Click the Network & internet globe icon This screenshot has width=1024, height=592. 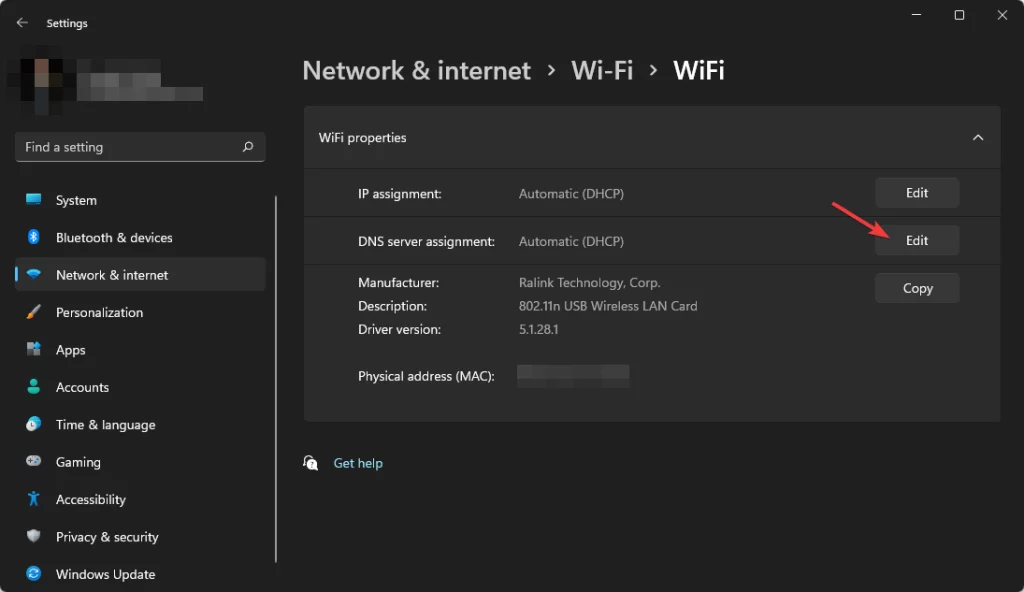[x=33, y=274]
